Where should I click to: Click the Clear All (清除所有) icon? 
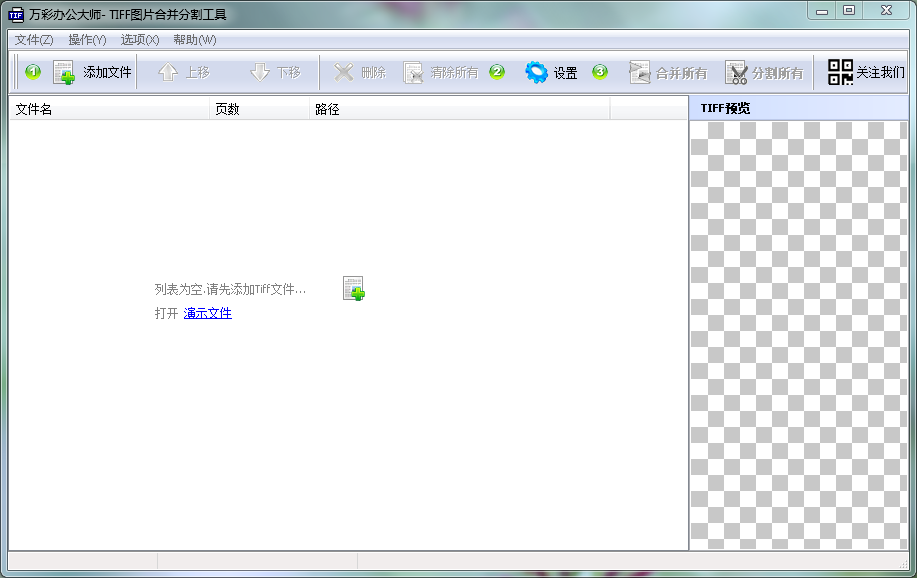tap(413, 73)
